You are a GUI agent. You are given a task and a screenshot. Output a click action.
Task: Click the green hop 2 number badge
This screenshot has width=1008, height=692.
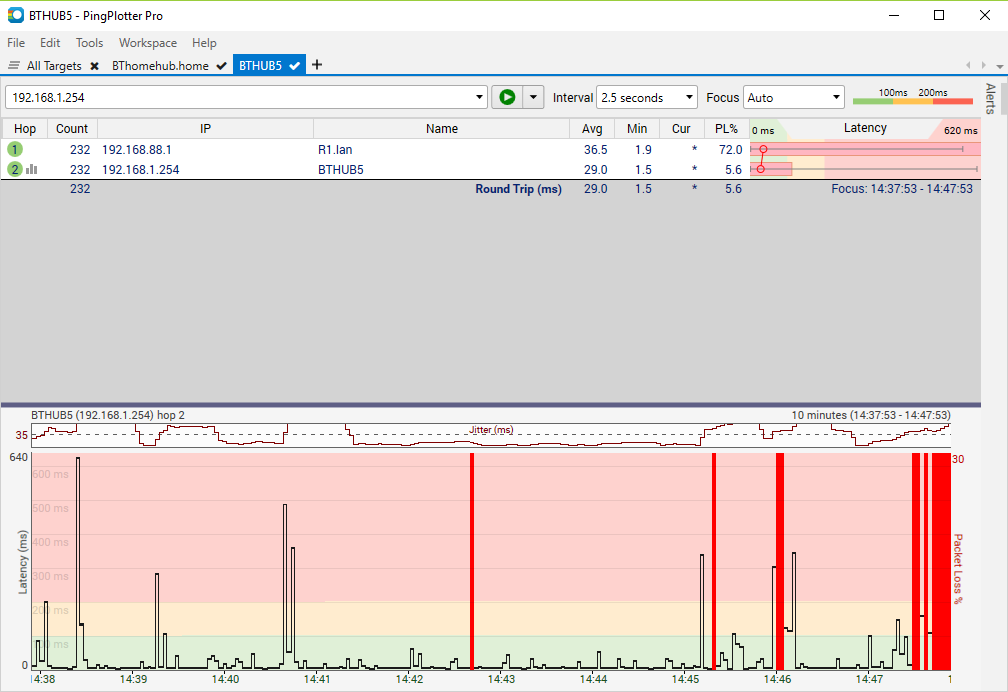(x=14, y=169)
